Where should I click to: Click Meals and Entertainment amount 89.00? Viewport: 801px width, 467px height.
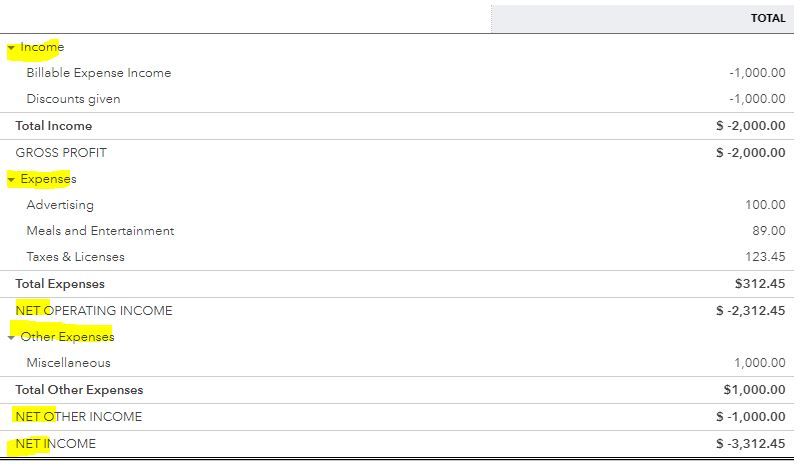coord(769,231)
